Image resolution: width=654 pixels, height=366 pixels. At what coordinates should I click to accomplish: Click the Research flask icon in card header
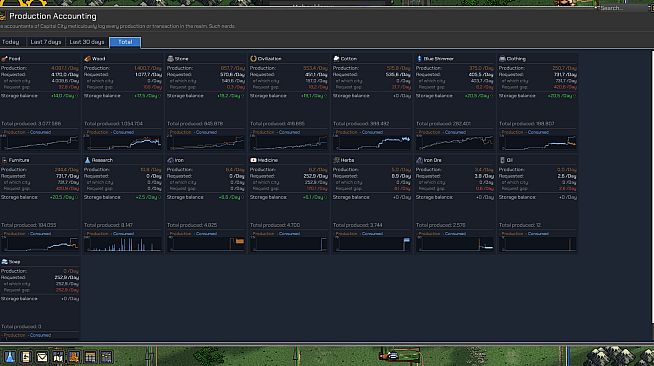87,160
